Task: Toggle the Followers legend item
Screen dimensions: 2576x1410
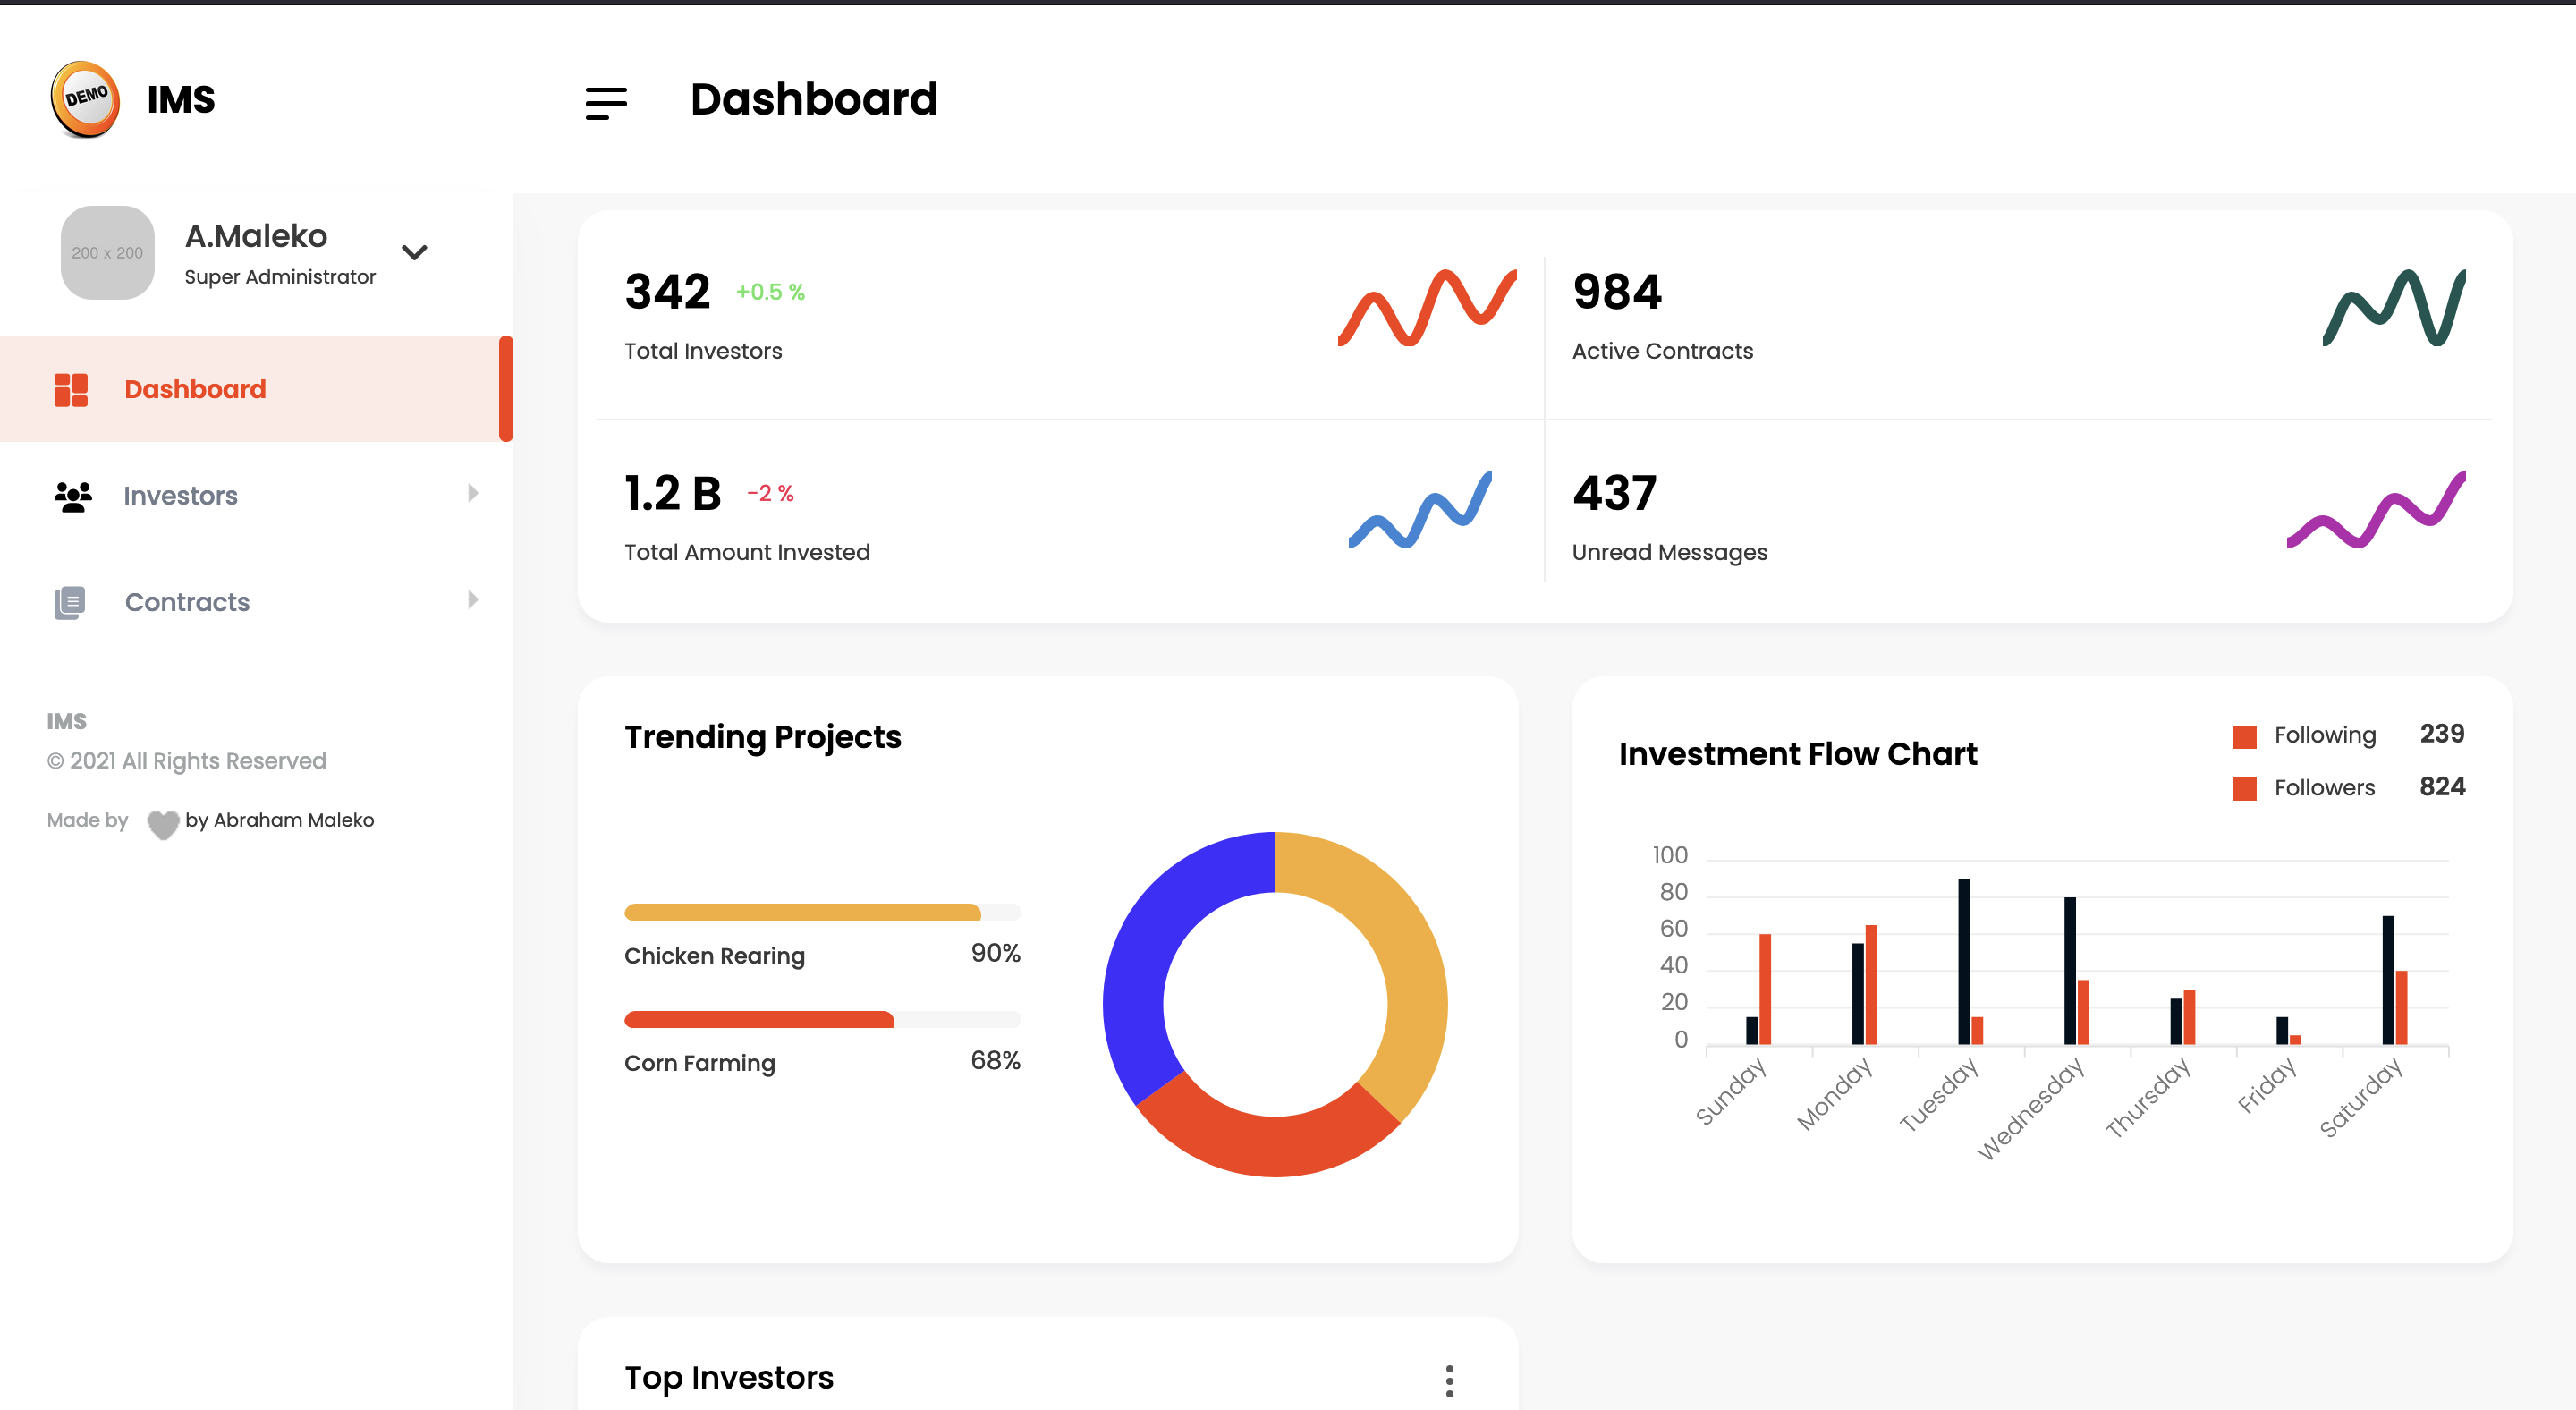Action: pos(2304,788)
